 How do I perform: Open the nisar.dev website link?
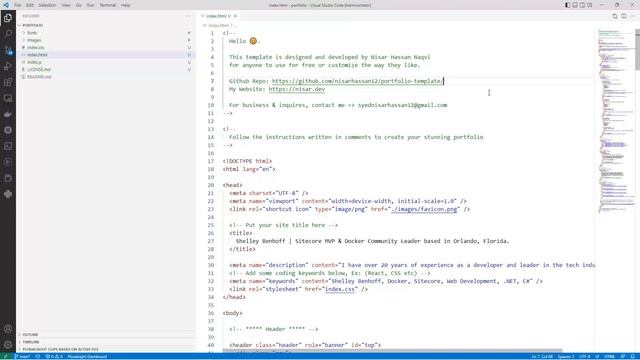click(297, 89)
